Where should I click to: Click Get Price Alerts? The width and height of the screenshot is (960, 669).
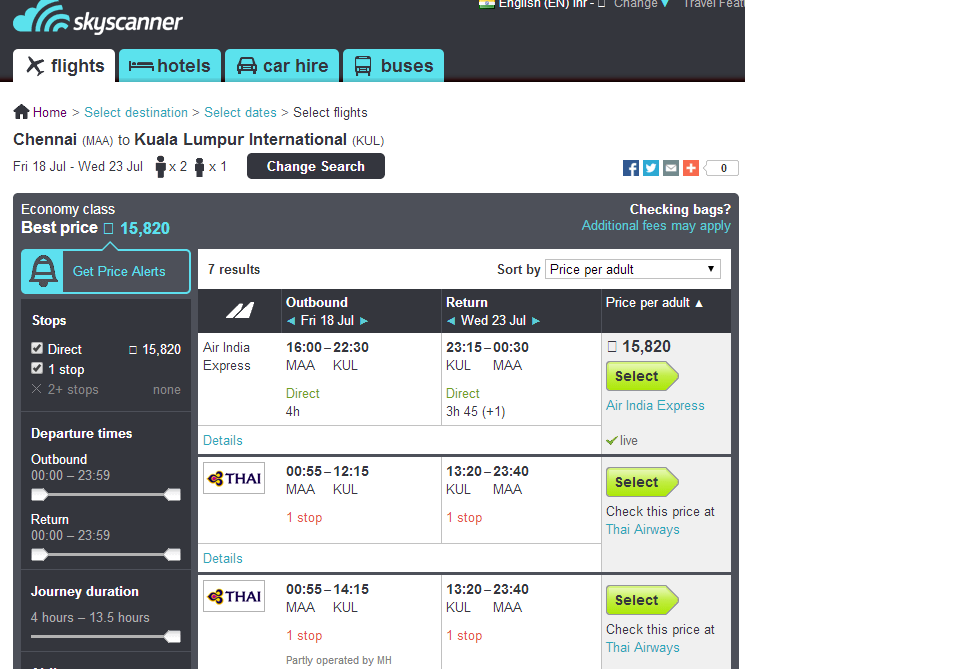pyautogui.click(x=119, y=271)
